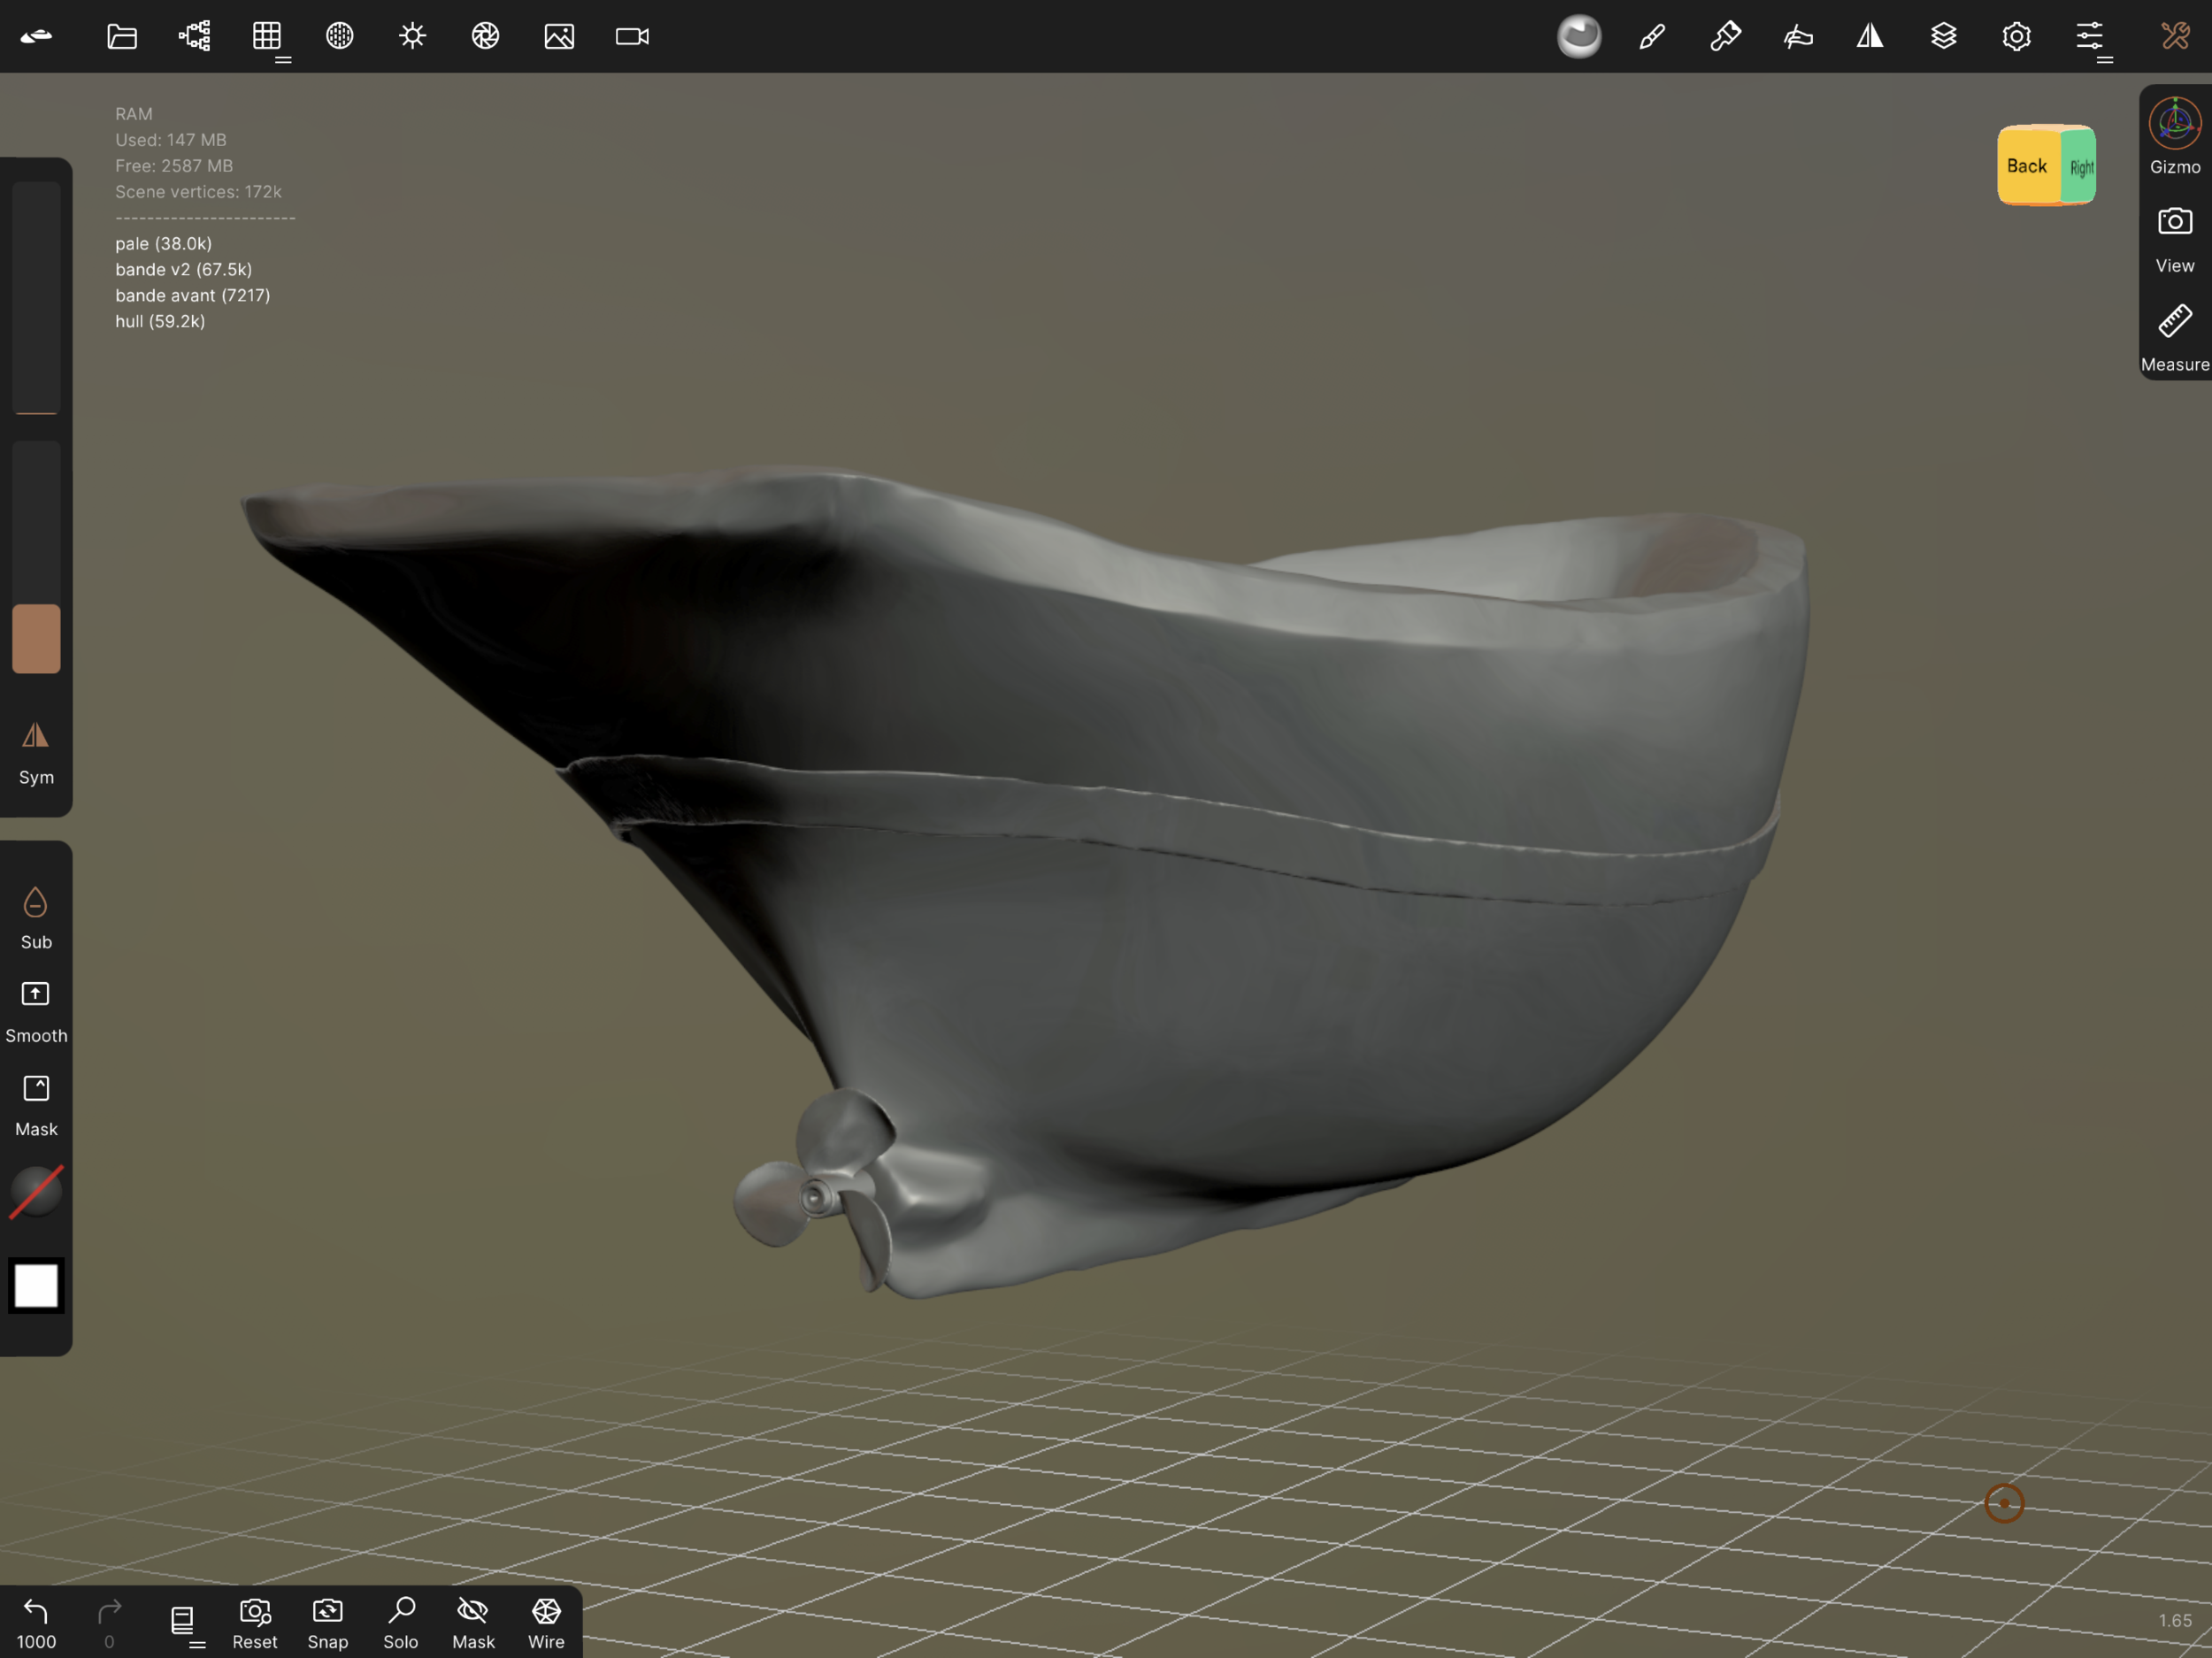Open the Lighting sun menu
The image size is (2212, 1658).
point(412,37)
